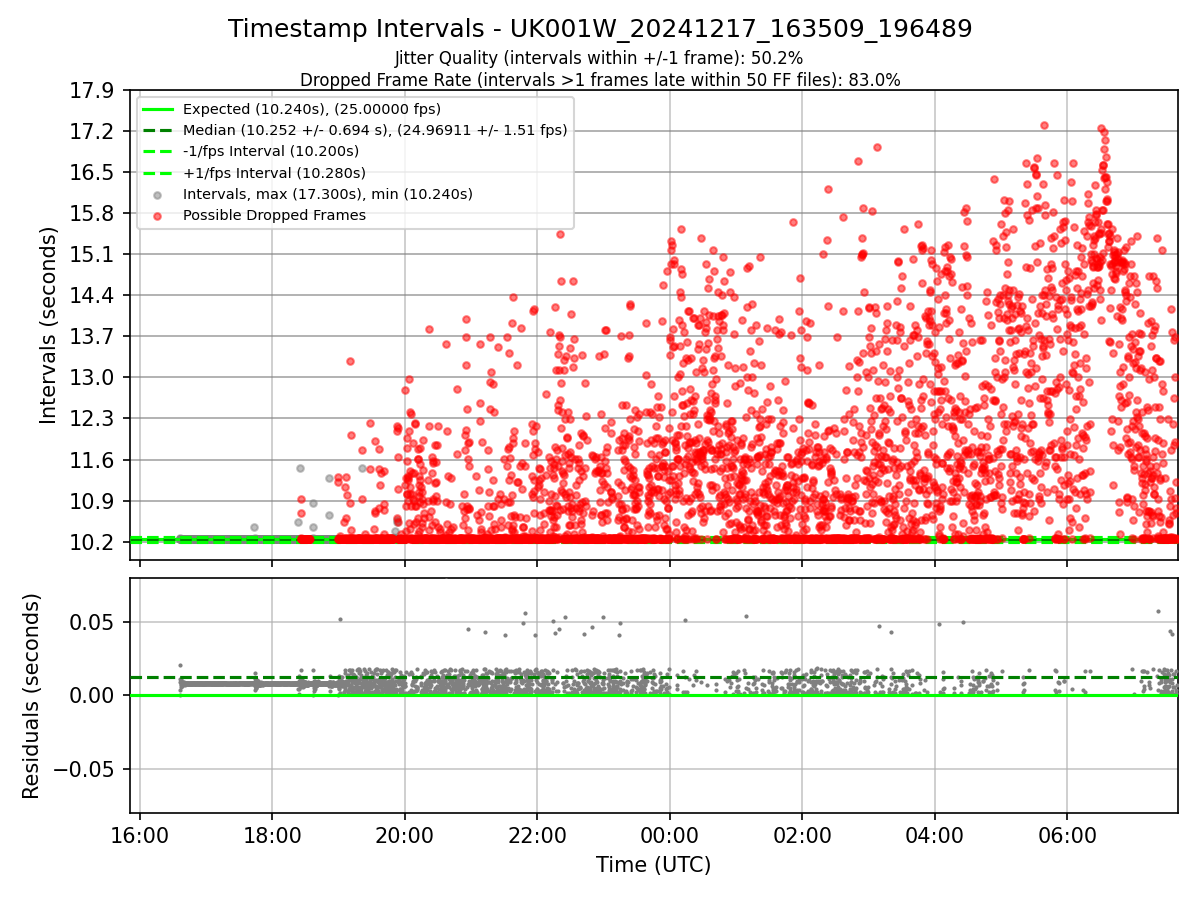Click legend entry 'Possible Dropped Frames'
1200x900 pixels.
click(x=274, y=215)
